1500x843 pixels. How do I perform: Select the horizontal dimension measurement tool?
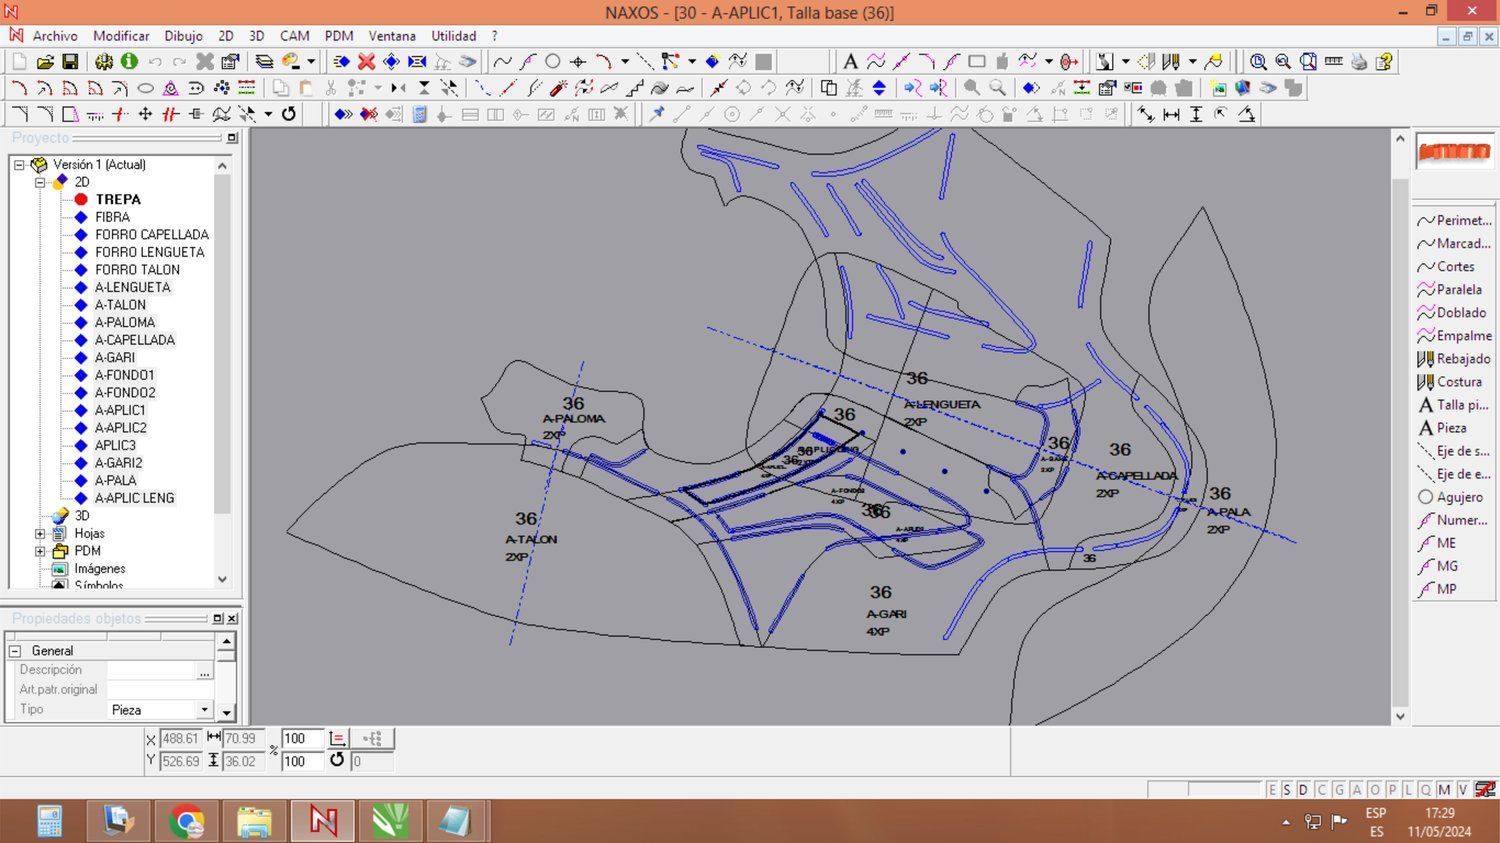[1171, 115]
